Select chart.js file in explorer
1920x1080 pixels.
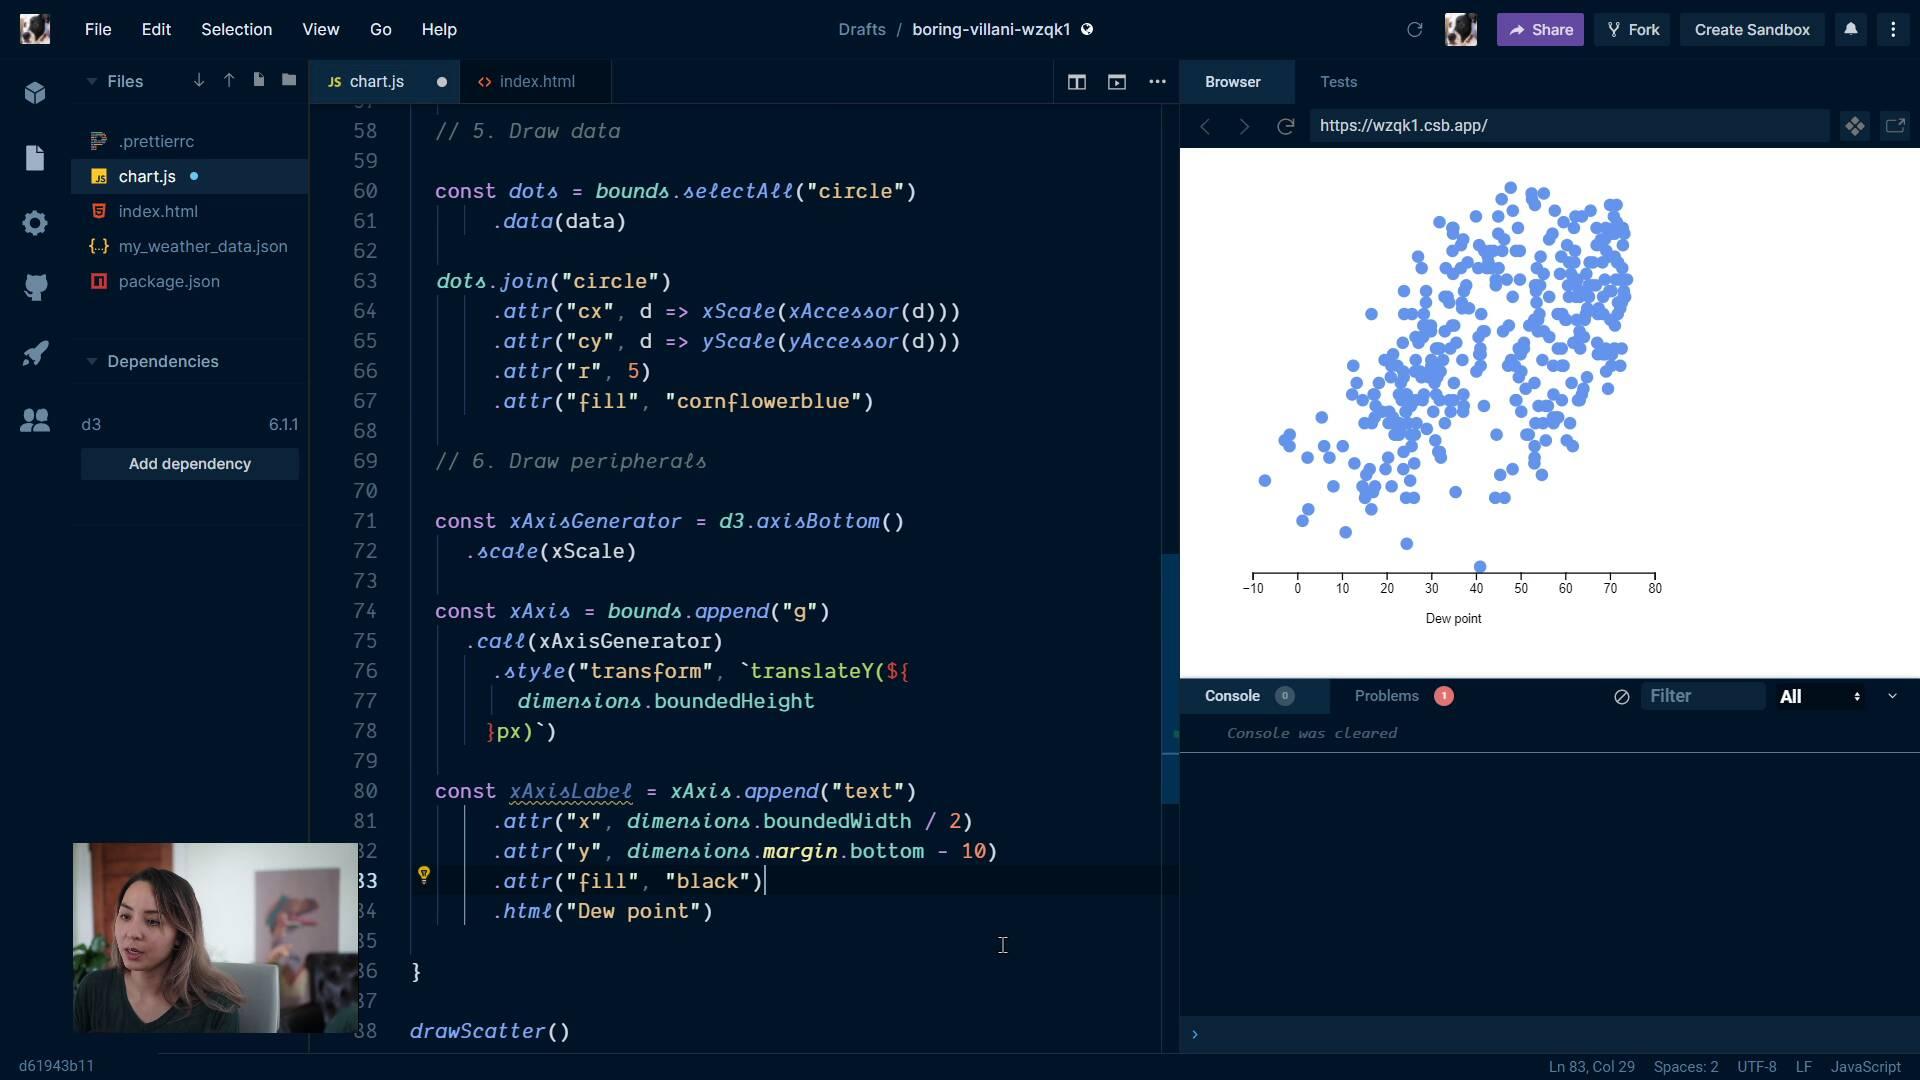click(148, 175)
